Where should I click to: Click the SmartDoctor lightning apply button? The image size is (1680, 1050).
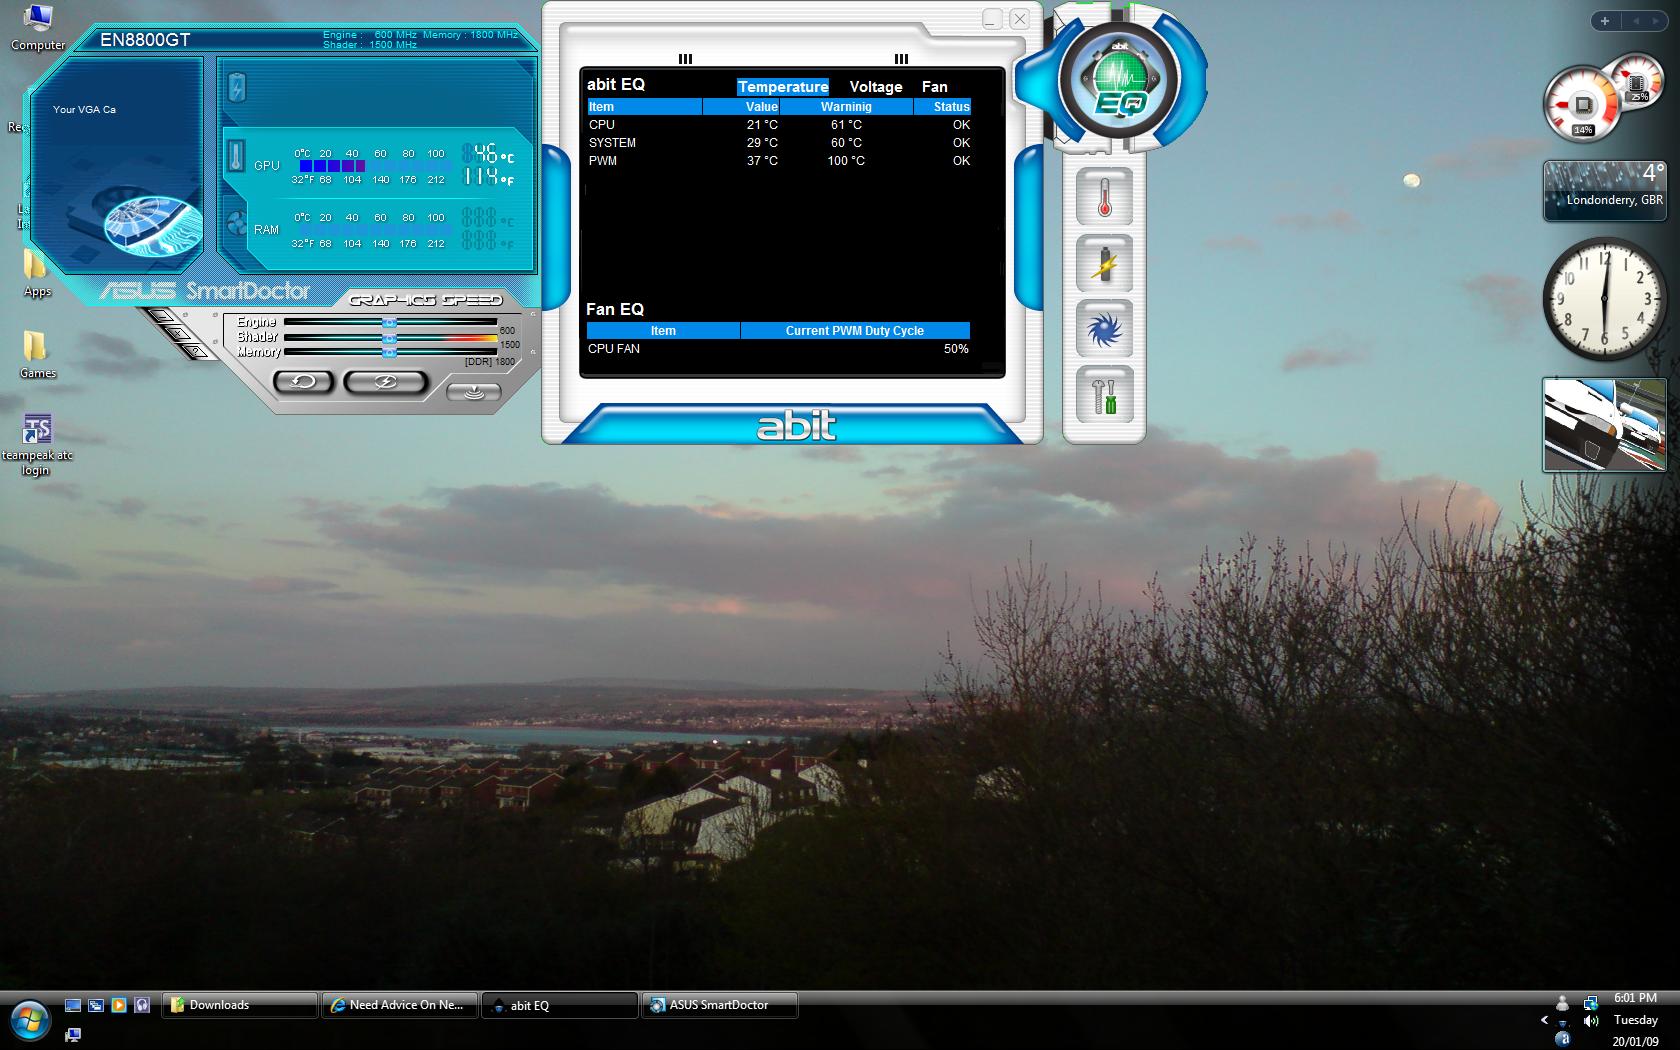click(x=385, y=382)
